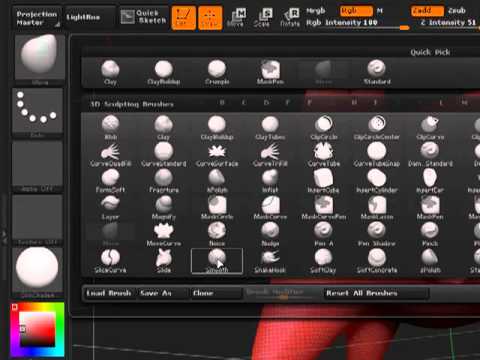
Task: Select the sPolish brush
Action: click(430, 261)
